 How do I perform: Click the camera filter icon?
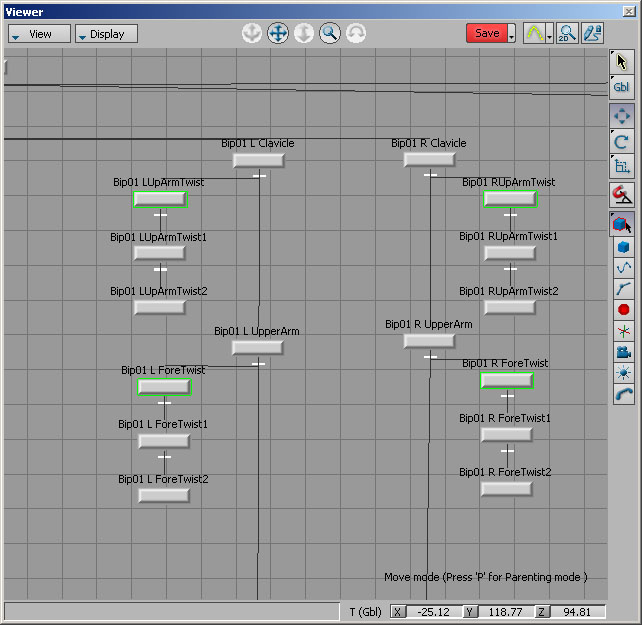click(623, 352)
